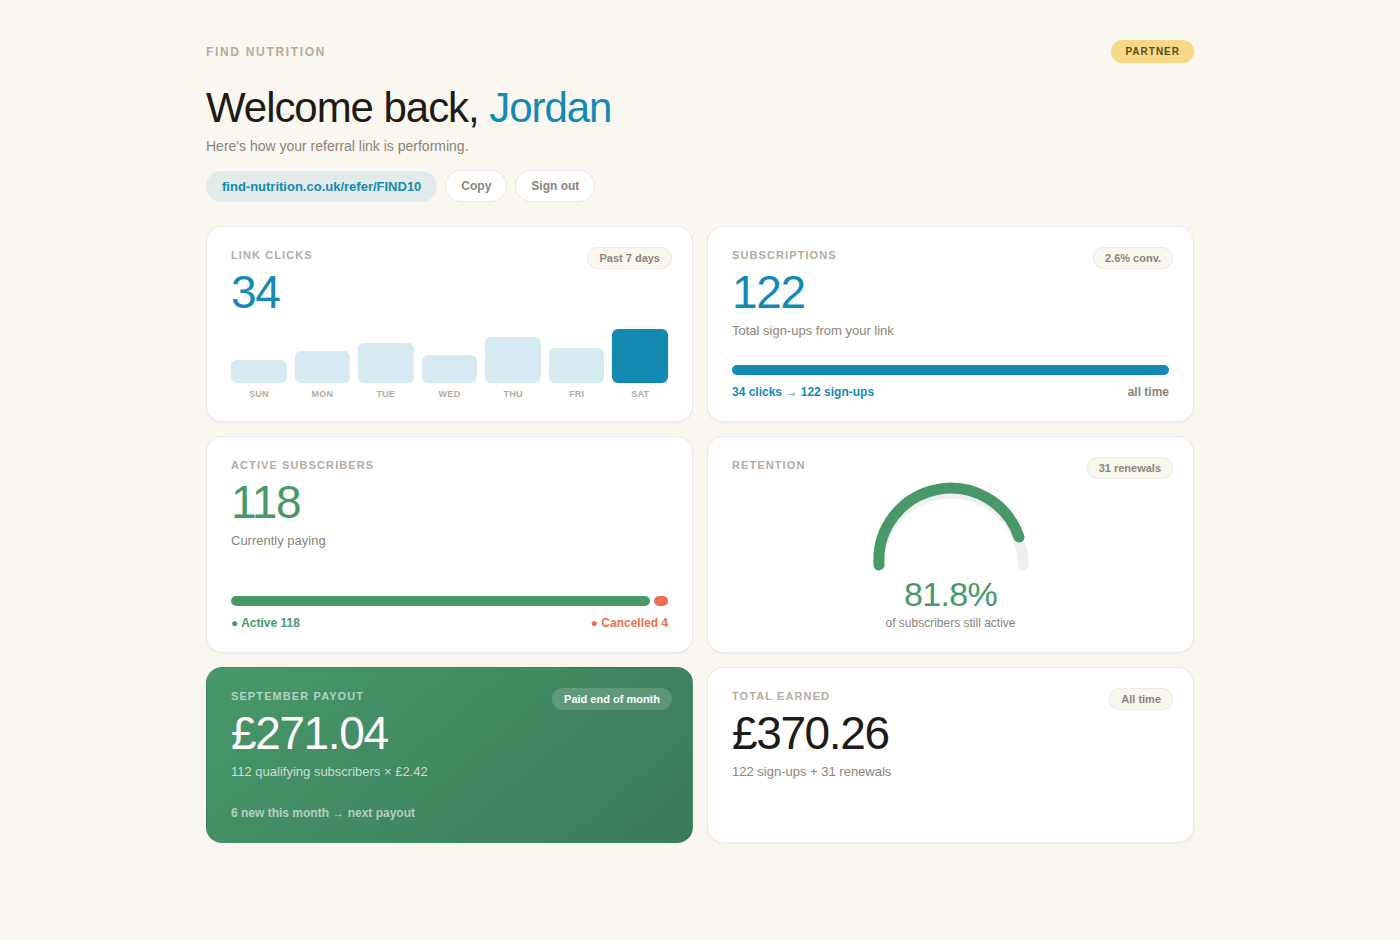Click the PARTNER badge

(1152, 51)
